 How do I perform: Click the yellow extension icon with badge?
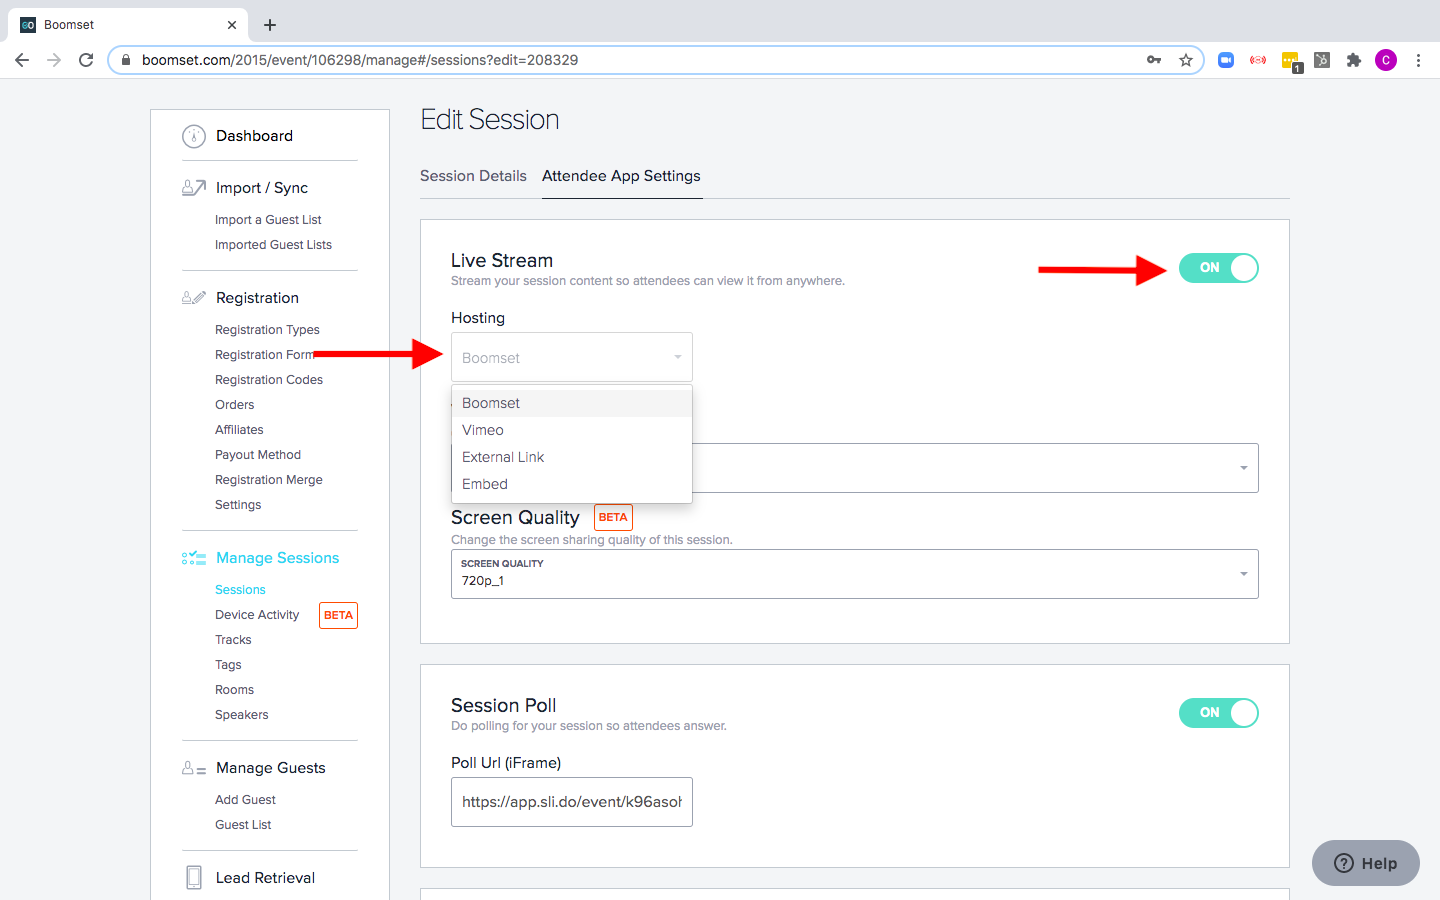pos(1291,62)
